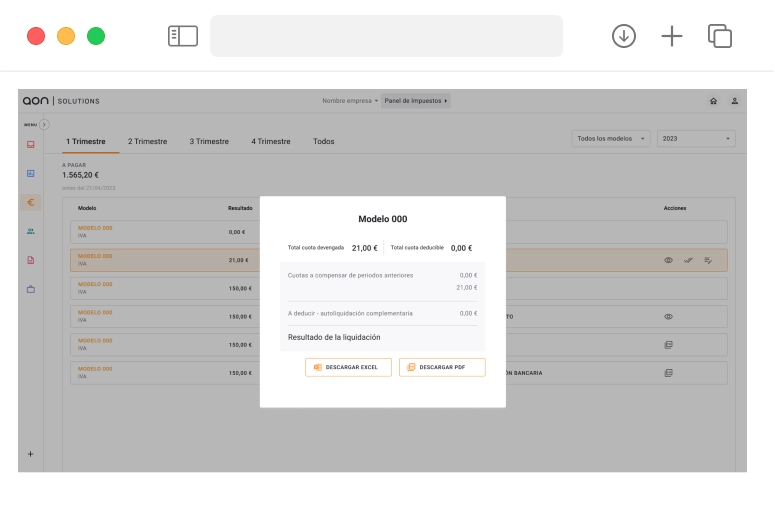Expand the sidebar menu chevron
Image resolution: width=775 pixels, height=528 pixels.
(x=44, y=124)
